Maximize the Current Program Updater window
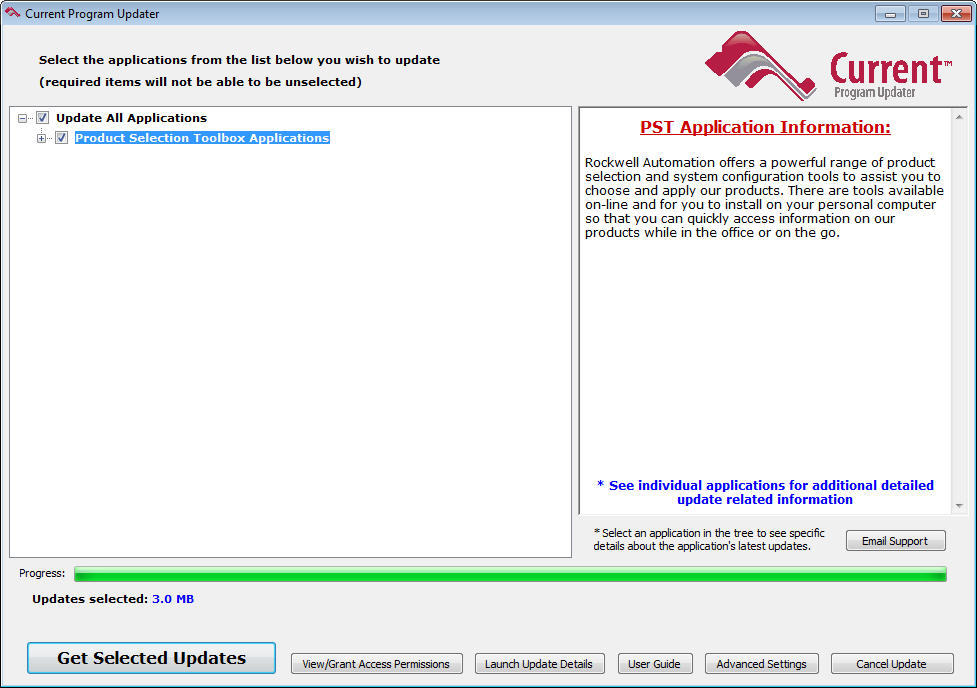Screen dimensions: 977x688 tap(923, 13)
